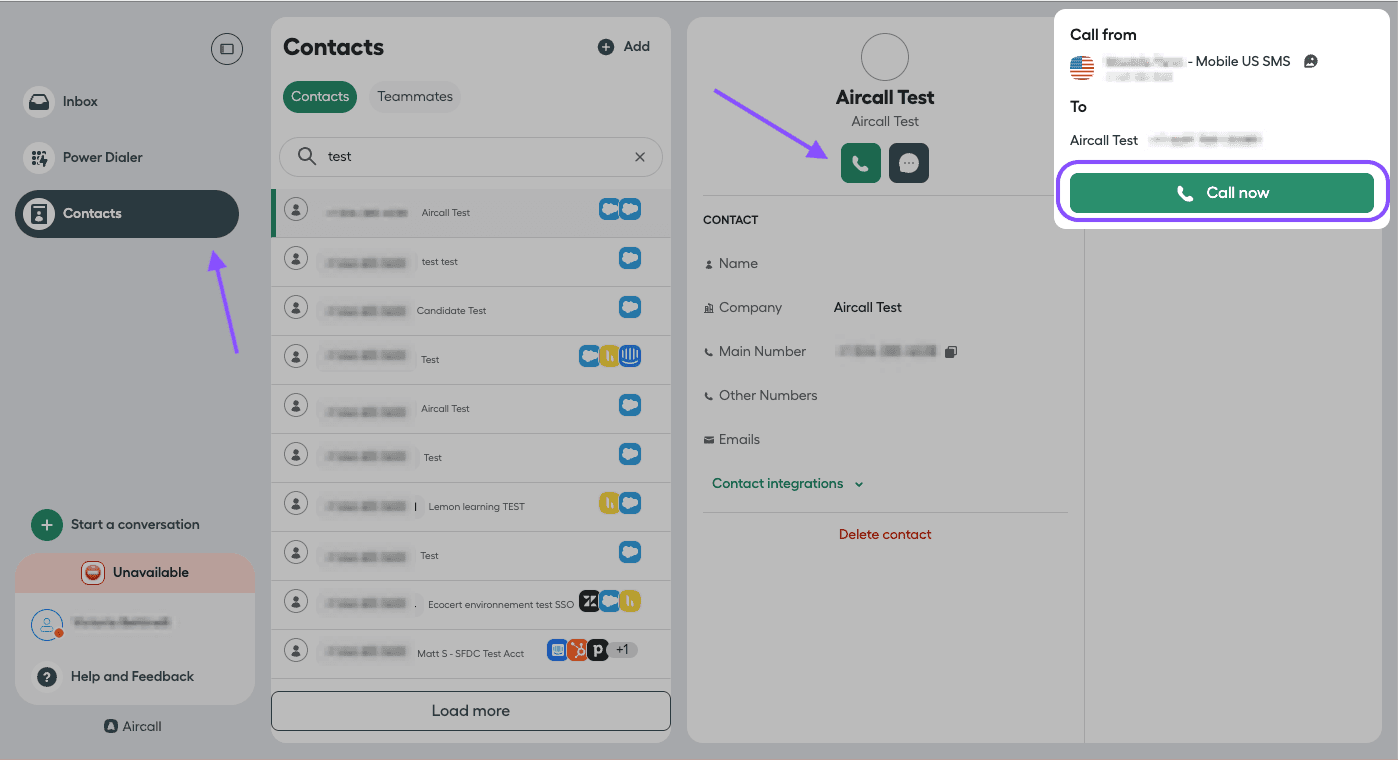This screenshot has height=760, width=1398.
Task: Open Help and Feedback question mark icon
Action: click(x=47, y=677)
